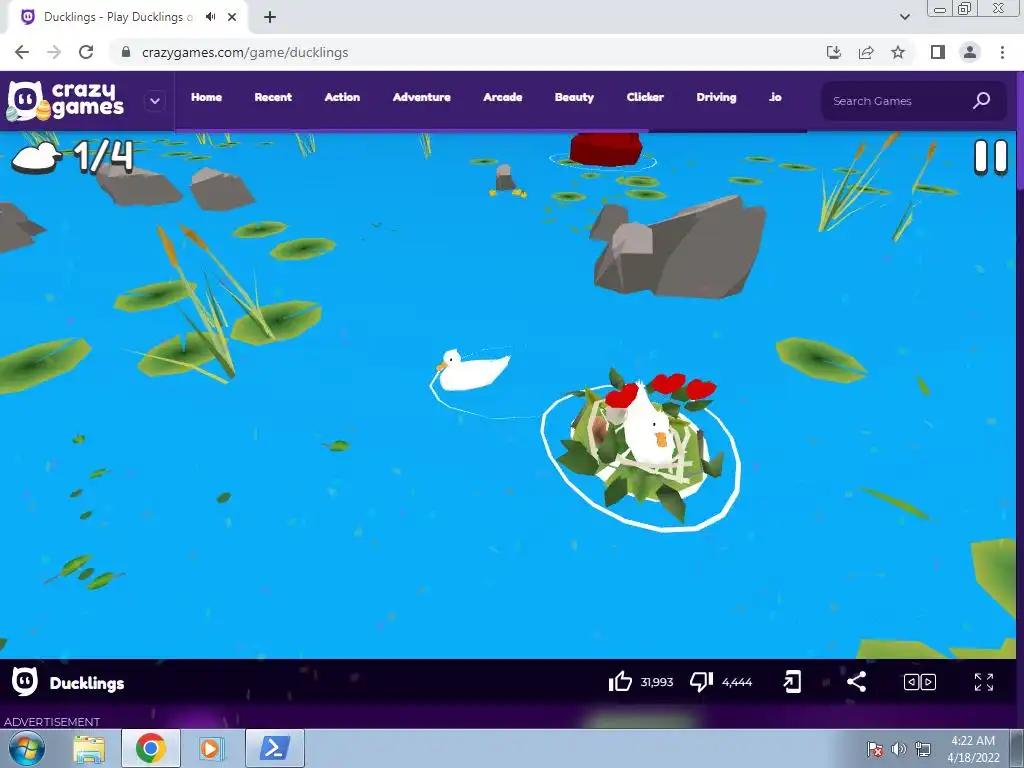Reload the page

pos(86,52)
